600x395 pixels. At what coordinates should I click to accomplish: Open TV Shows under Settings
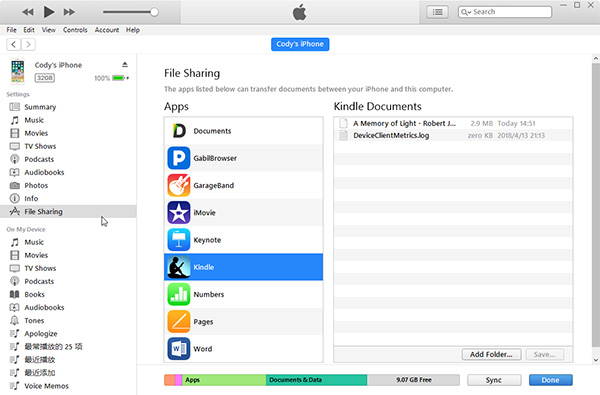click(x=40, y=146)
